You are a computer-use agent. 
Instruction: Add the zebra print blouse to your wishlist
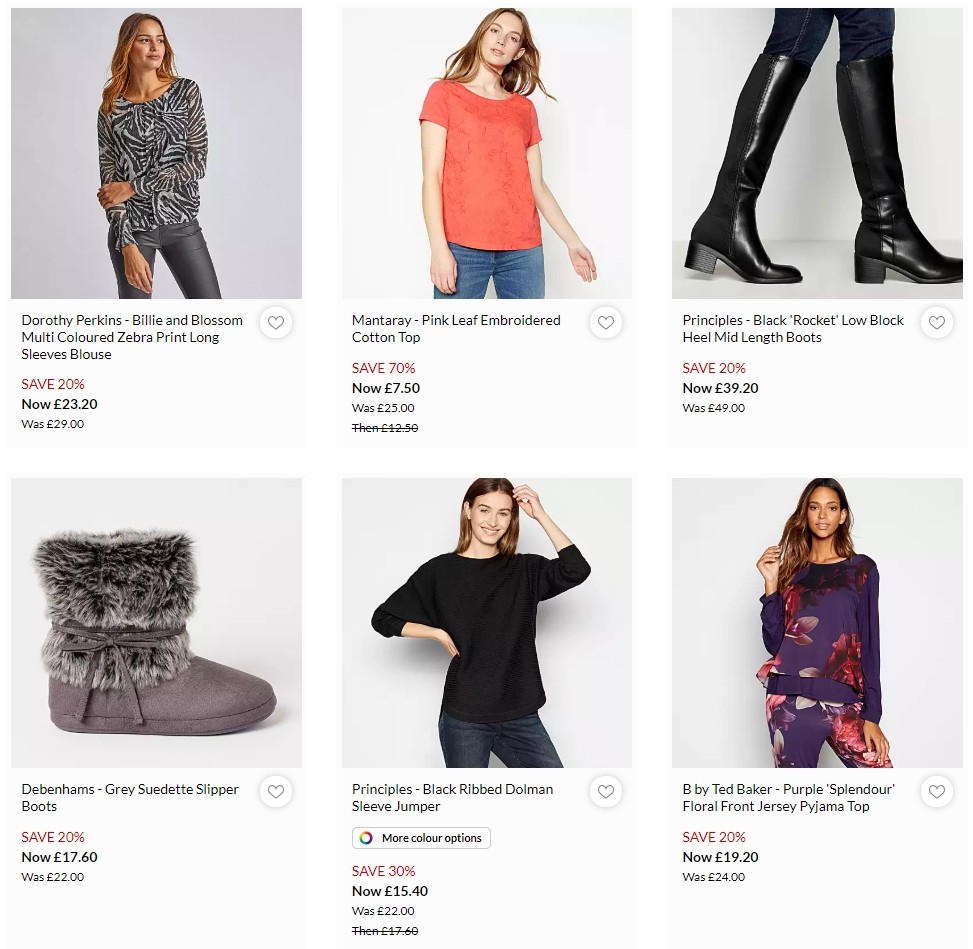pyautogui.click(x=276, y=322)
